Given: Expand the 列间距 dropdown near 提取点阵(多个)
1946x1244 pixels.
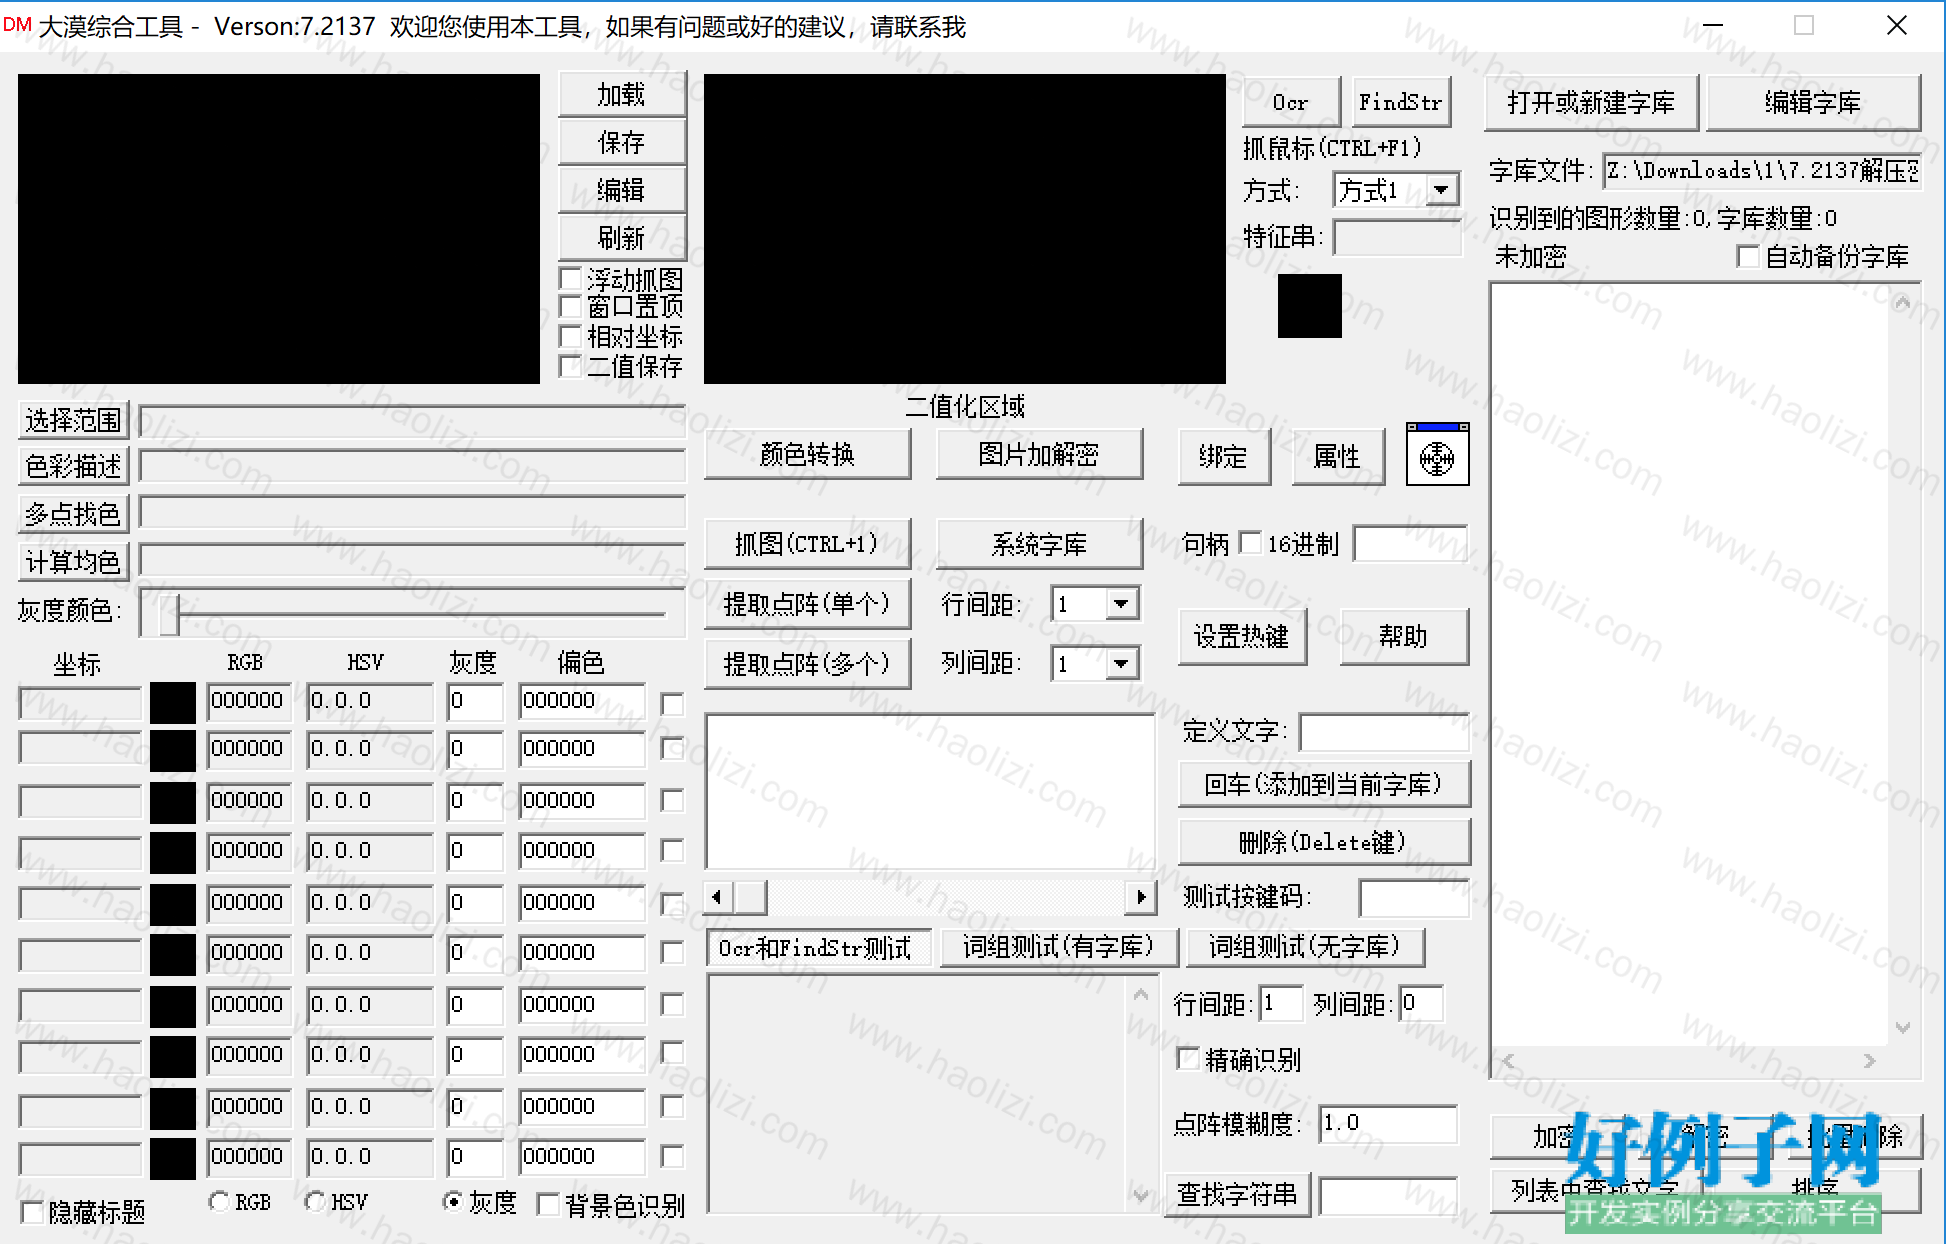Looking at the screenshot, I should (x=1121, y=663).
